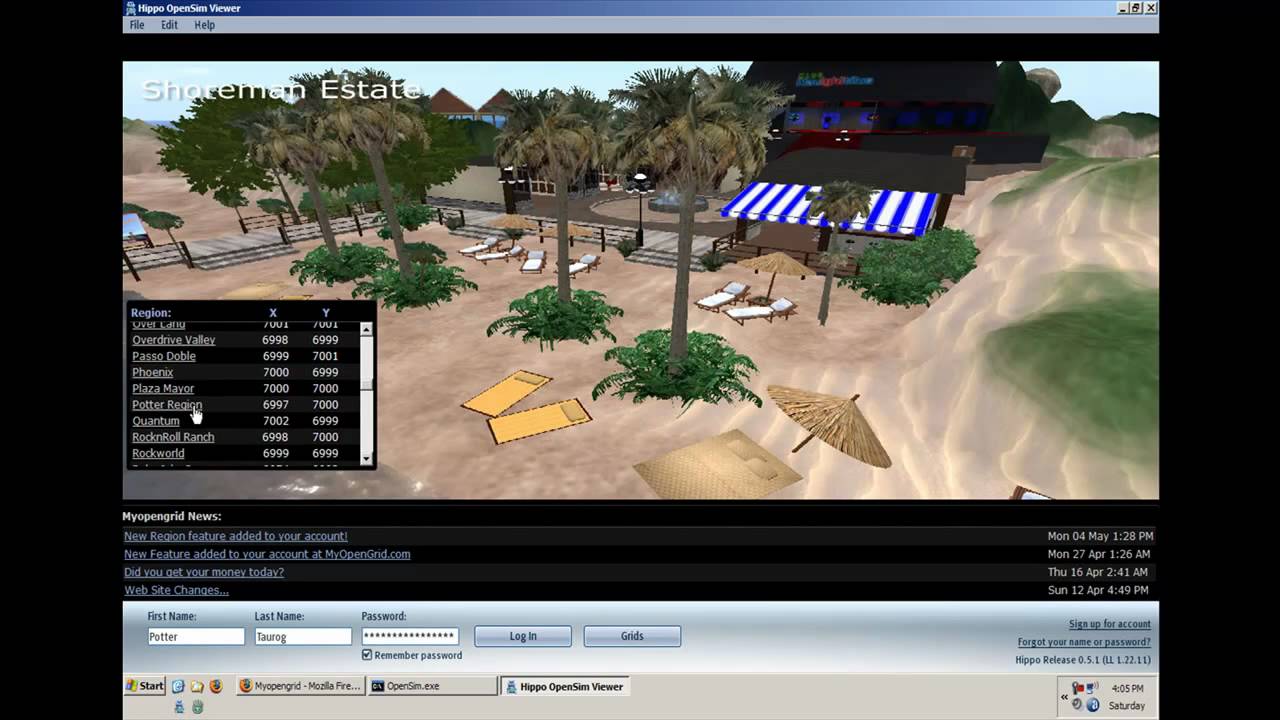Click the blue round 'a' tray icon
This screenshot has width=1280, height=720.
click(x=1093, y=705)
